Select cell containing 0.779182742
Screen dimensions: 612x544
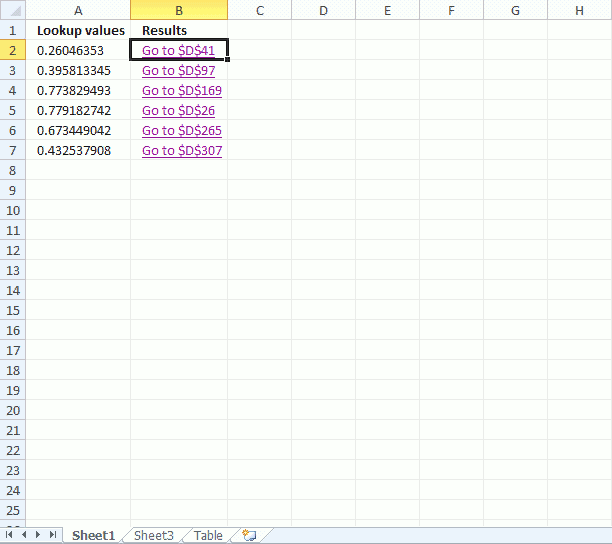point(78,110)
